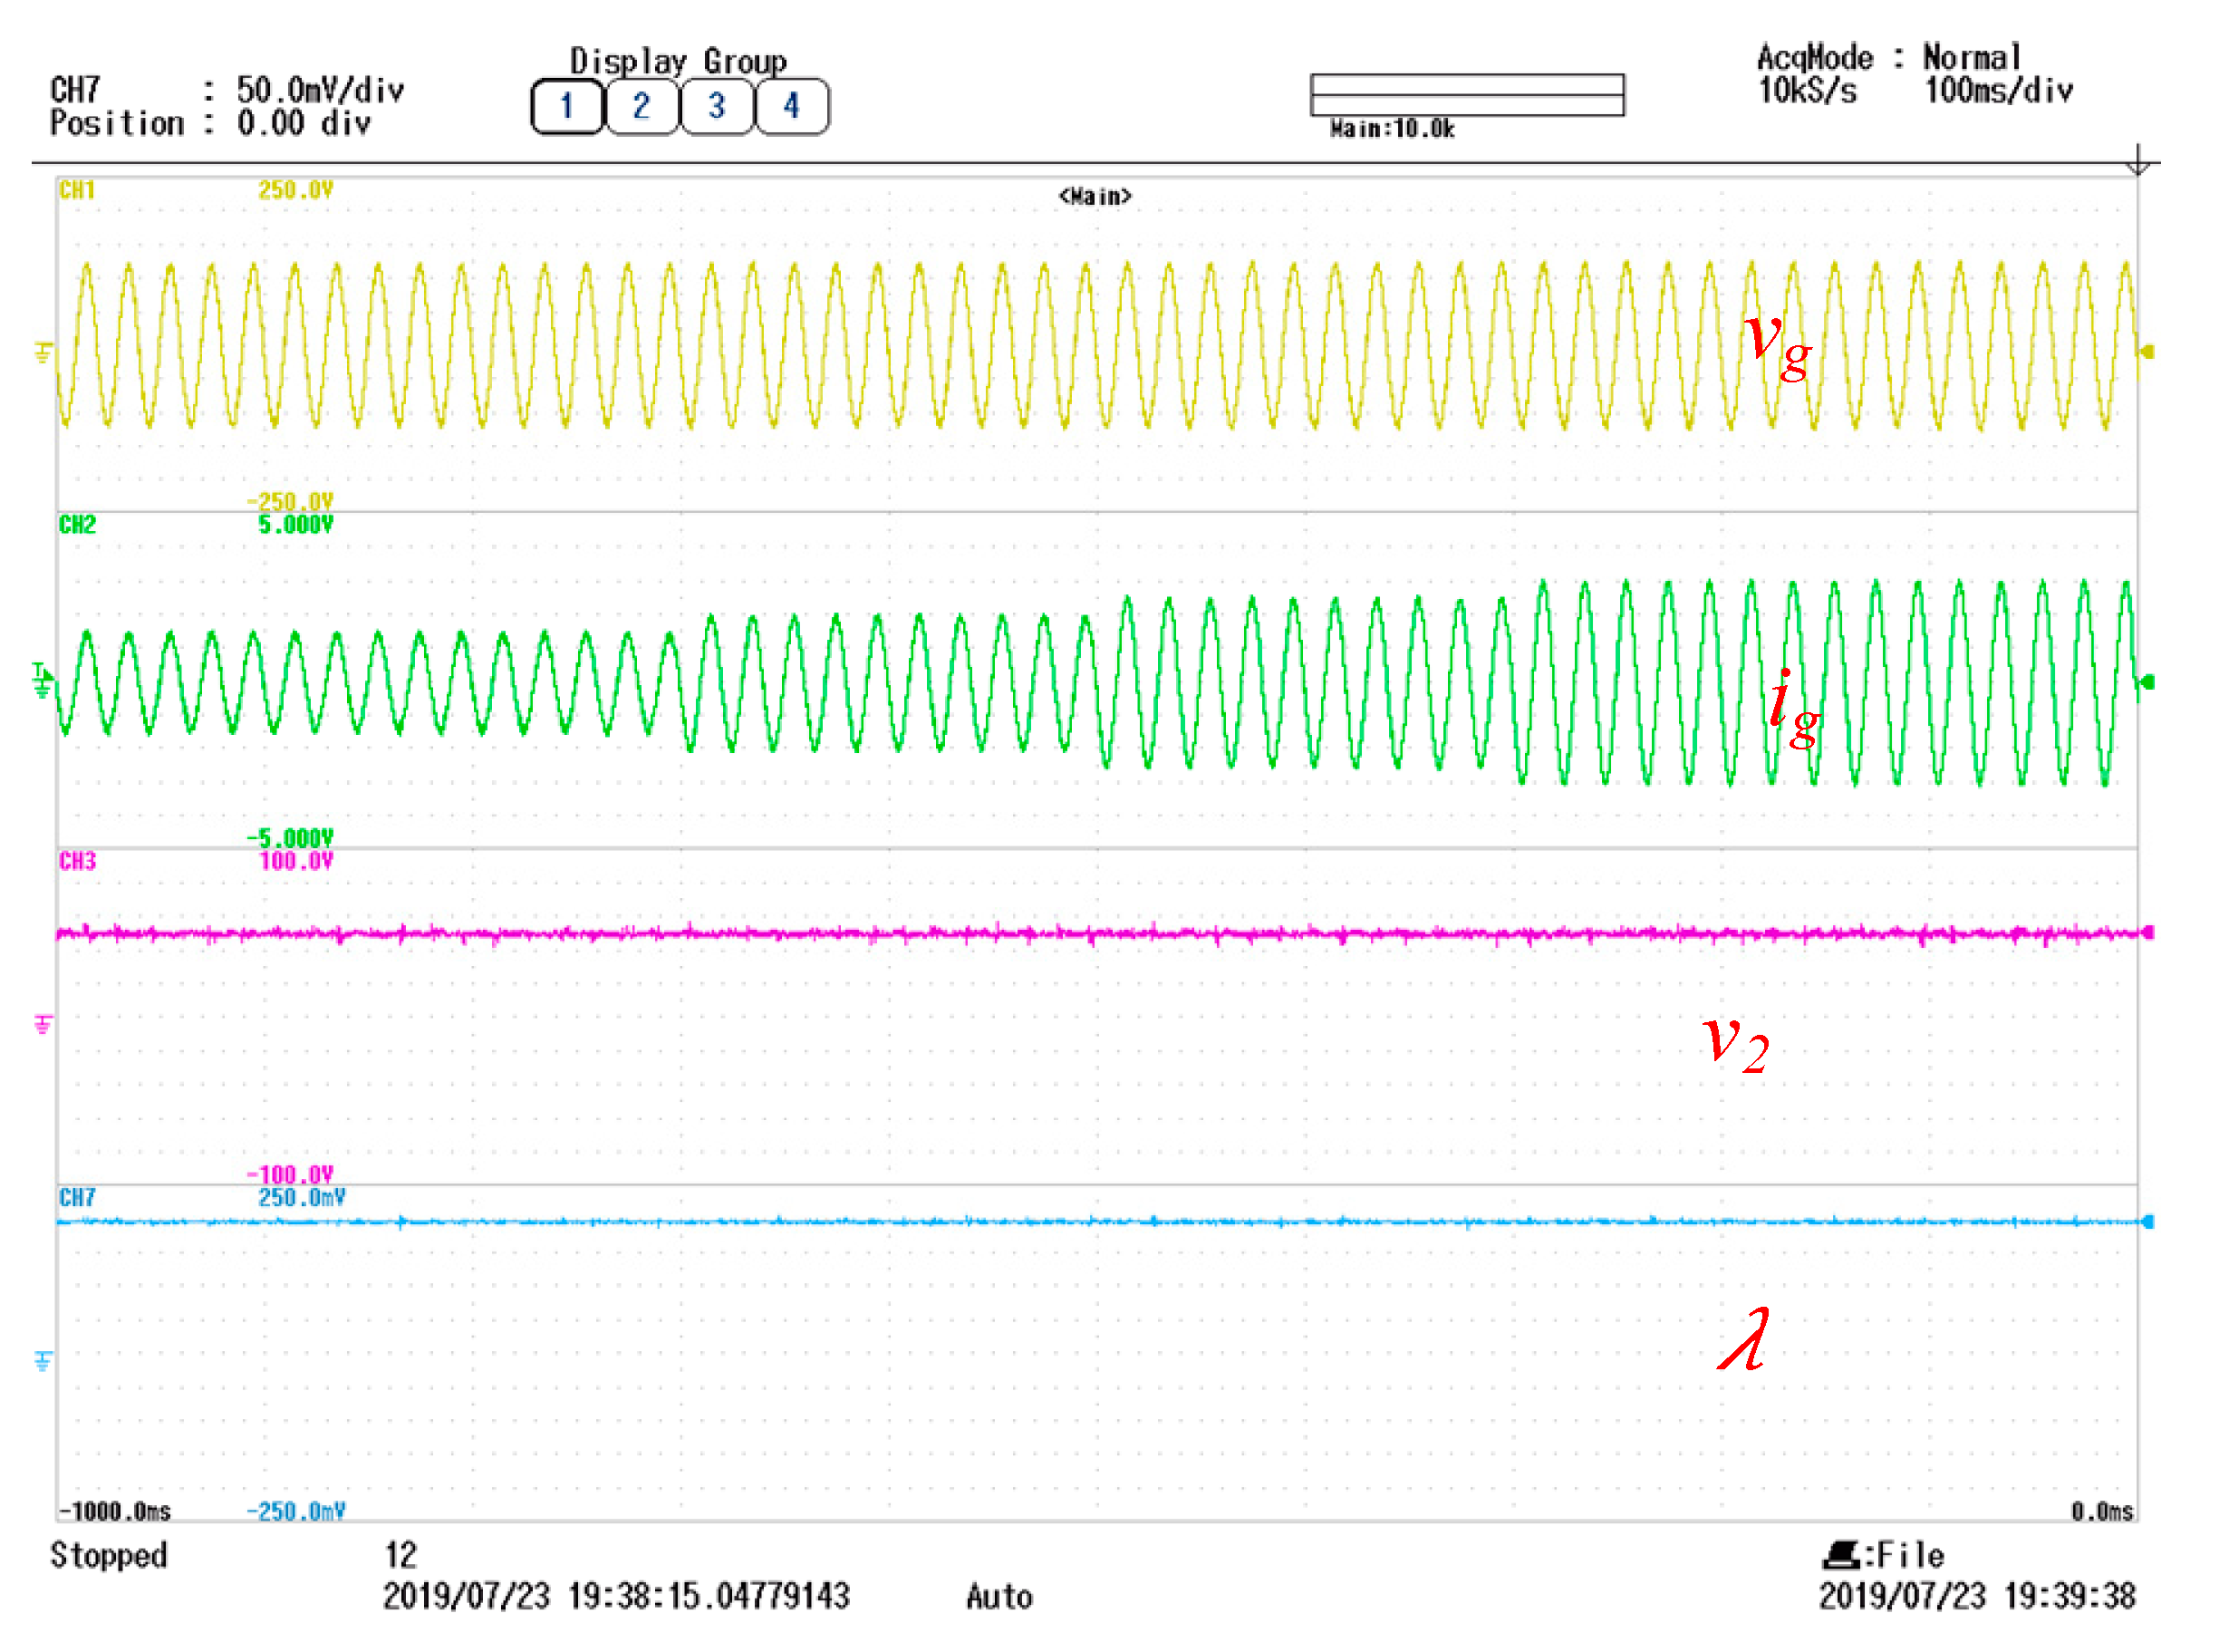Select Display Group 1 button

pos(566,106)
